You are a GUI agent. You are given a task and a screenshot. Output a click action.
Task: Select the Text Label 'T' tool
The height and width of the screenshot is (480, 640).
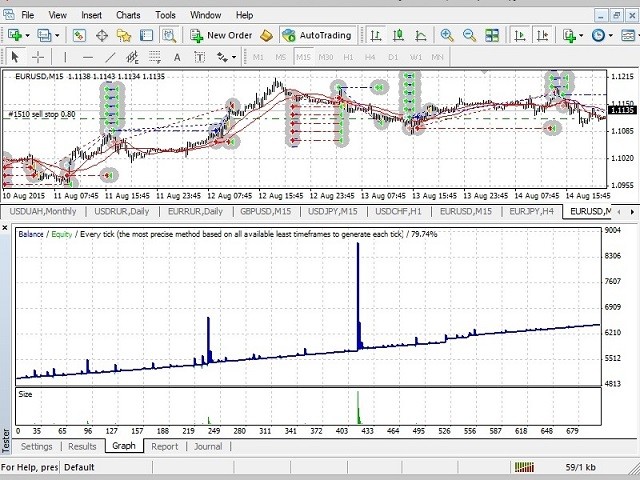pos(200,57)
